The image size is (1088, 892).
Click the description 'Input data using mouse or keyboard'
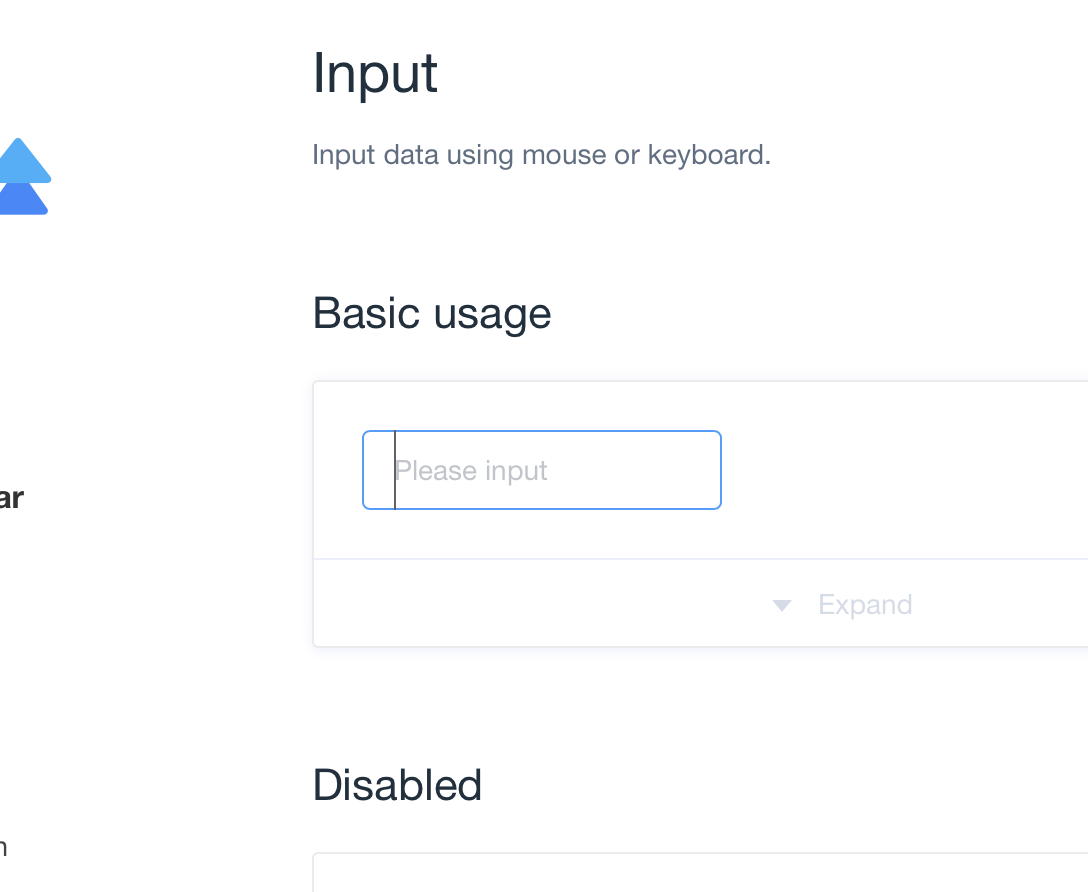point(541,155)
